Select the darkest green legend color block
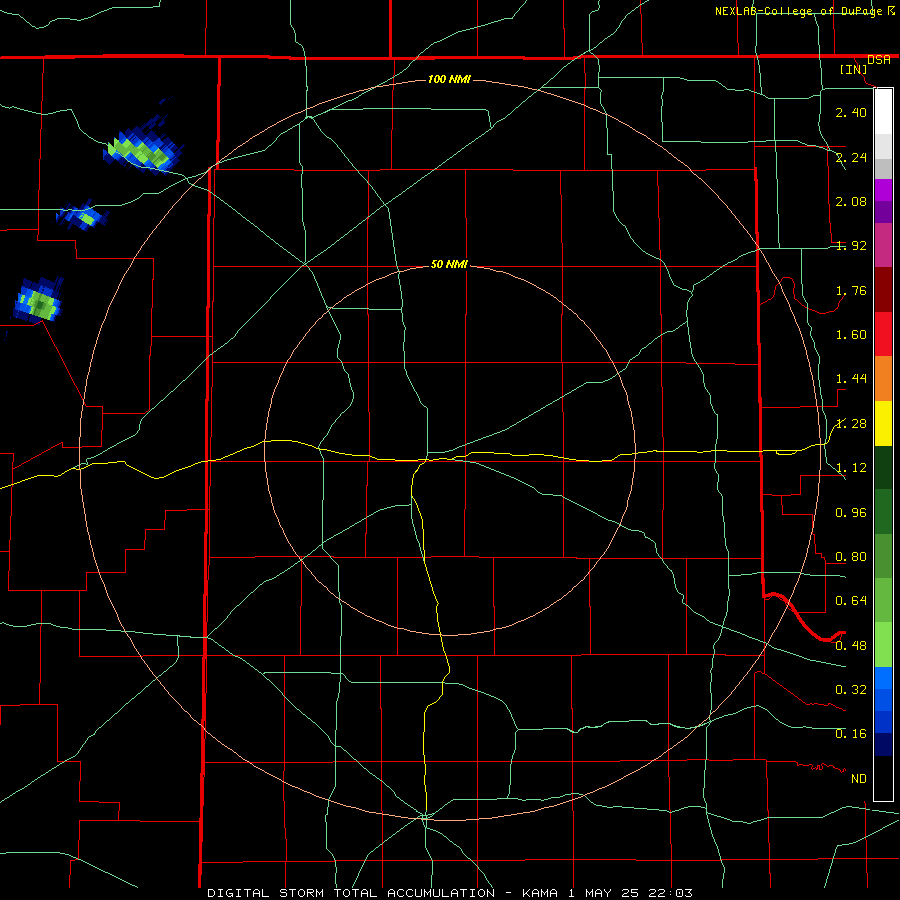The width and height of the screenshot is (900, 900). pyautogui.click(x=883, y=467)
